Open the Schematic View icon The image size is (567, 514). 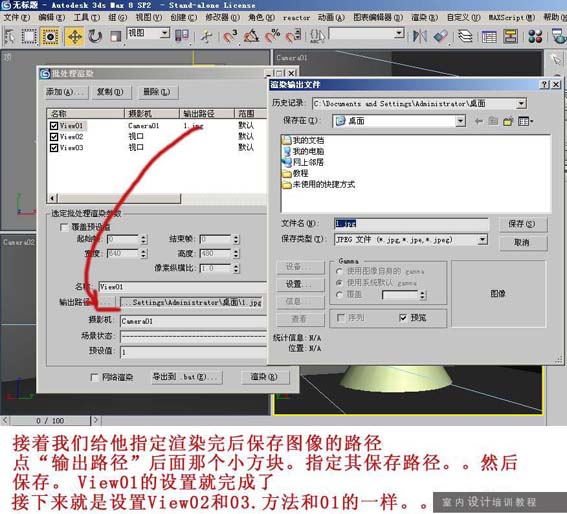click(510, 37)
